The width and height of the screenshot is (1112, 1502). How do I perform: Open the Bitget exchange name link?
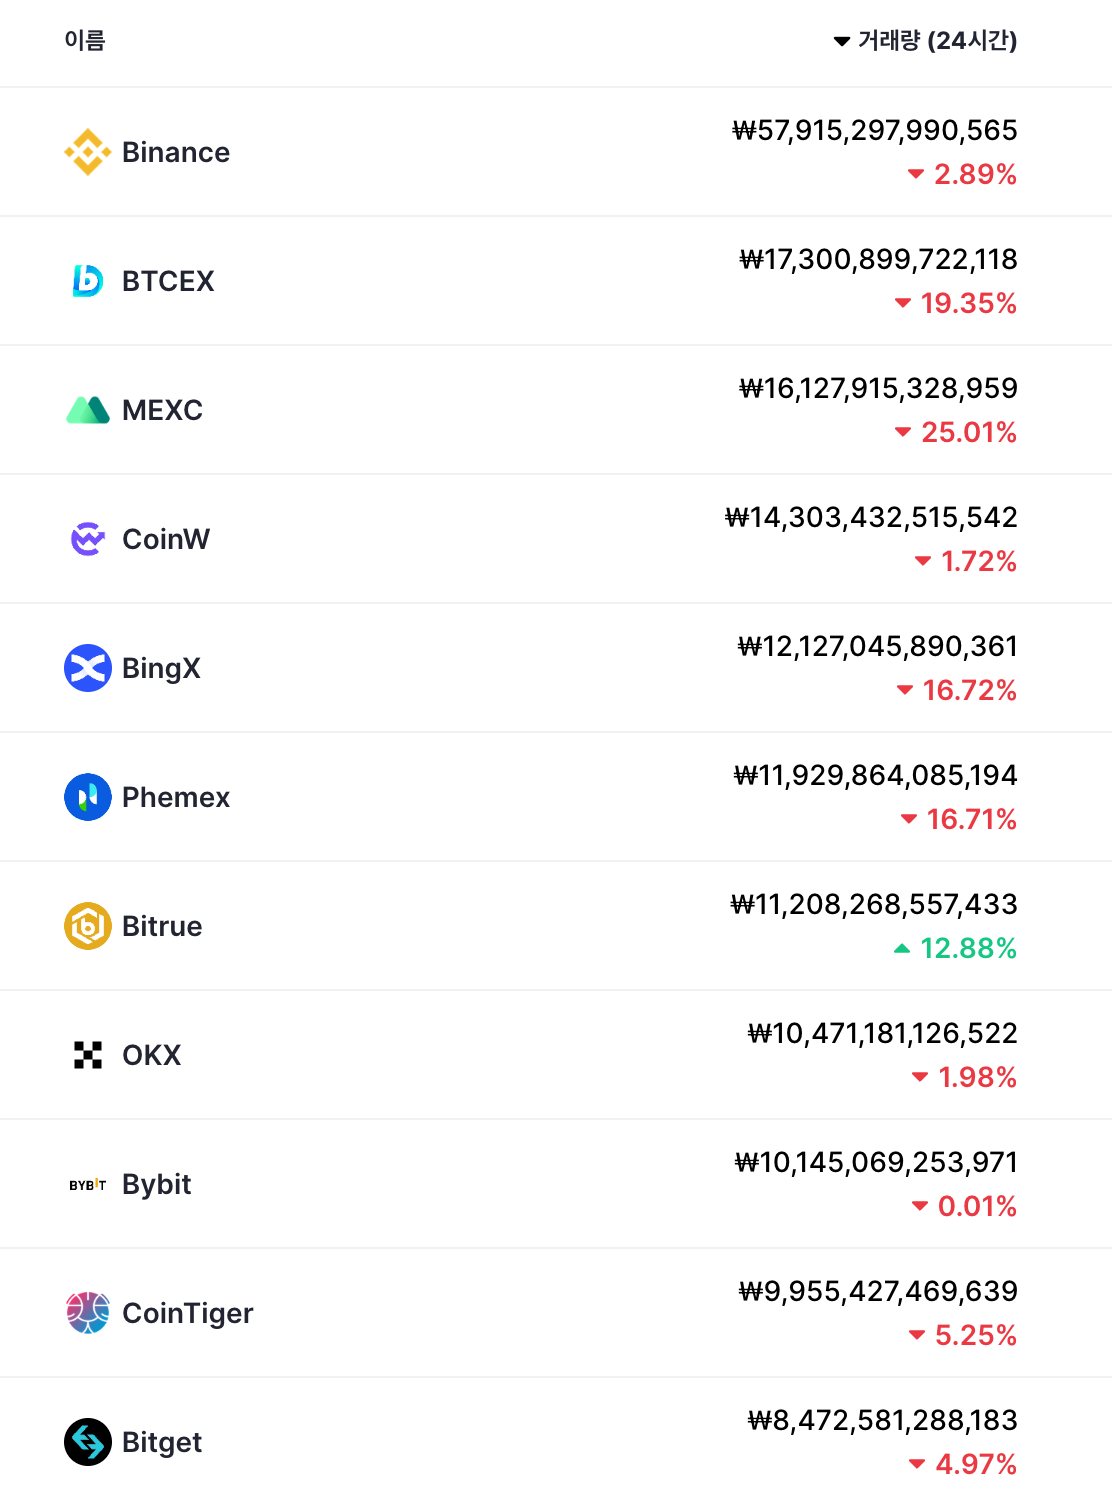click(162, 1442)
